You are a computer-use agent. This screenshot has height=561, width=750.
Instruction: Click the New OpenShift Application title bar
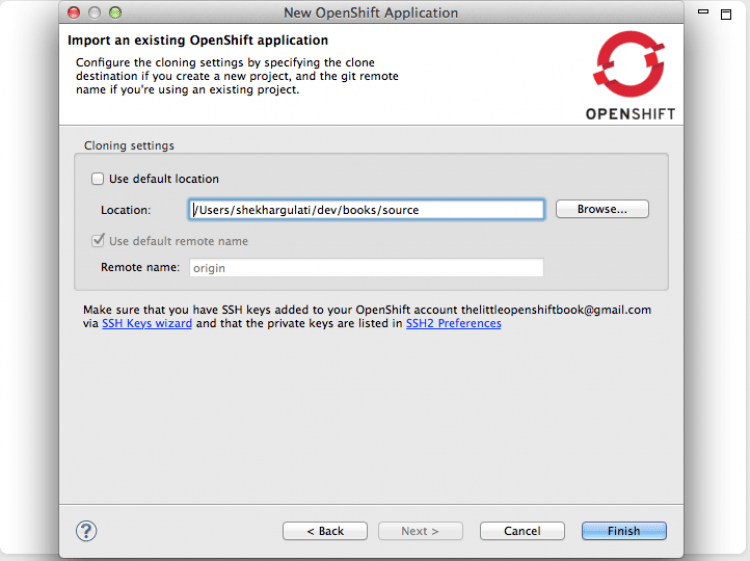(371, 13)
